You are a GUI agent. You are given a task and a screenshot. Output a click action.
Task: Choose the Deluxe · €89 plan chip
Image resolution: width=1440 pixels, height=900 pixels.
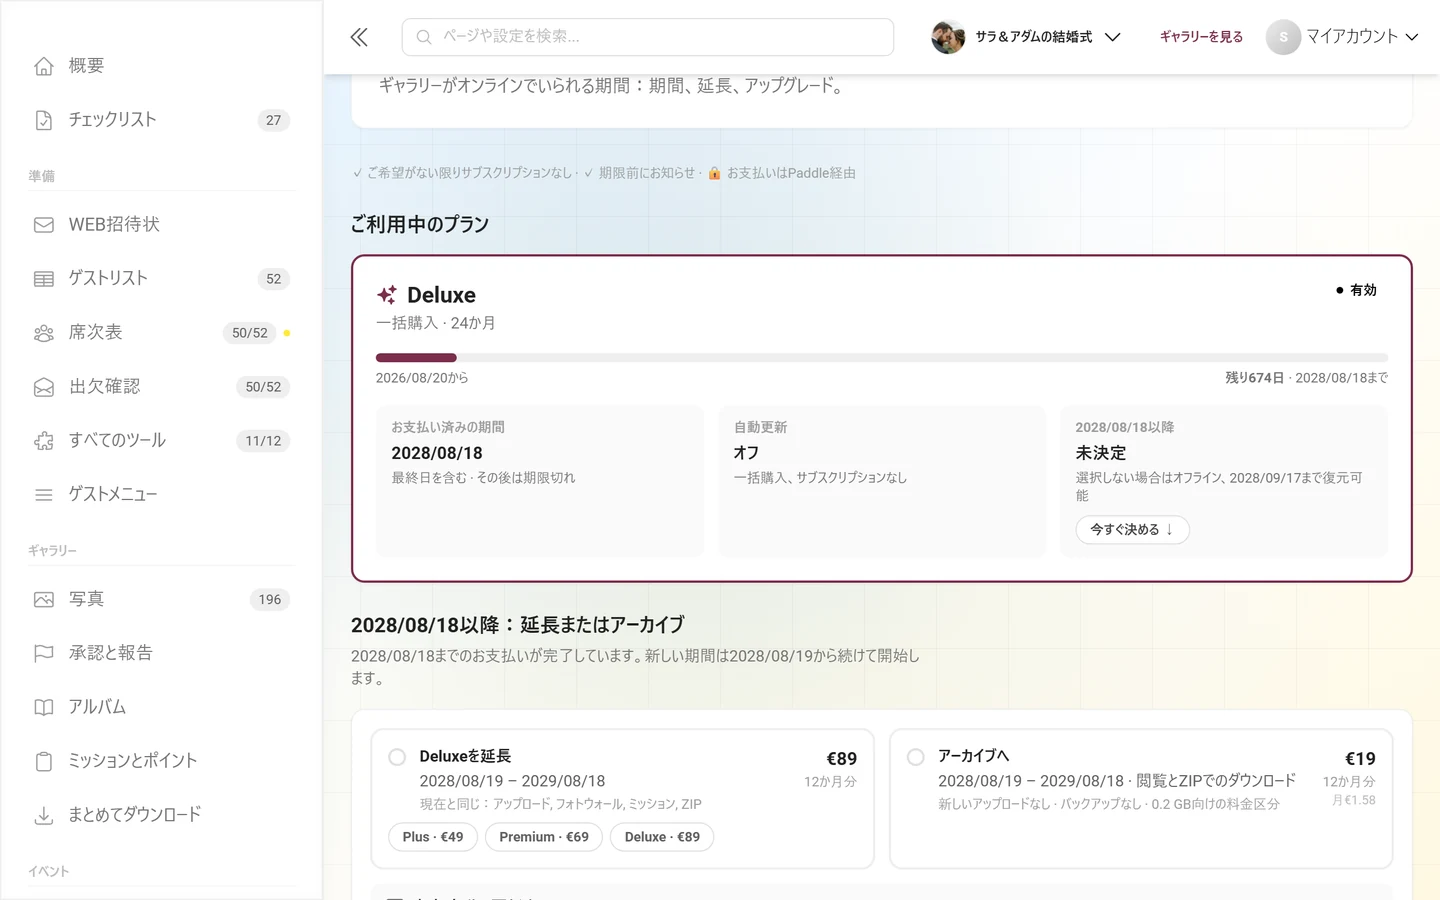662,837
